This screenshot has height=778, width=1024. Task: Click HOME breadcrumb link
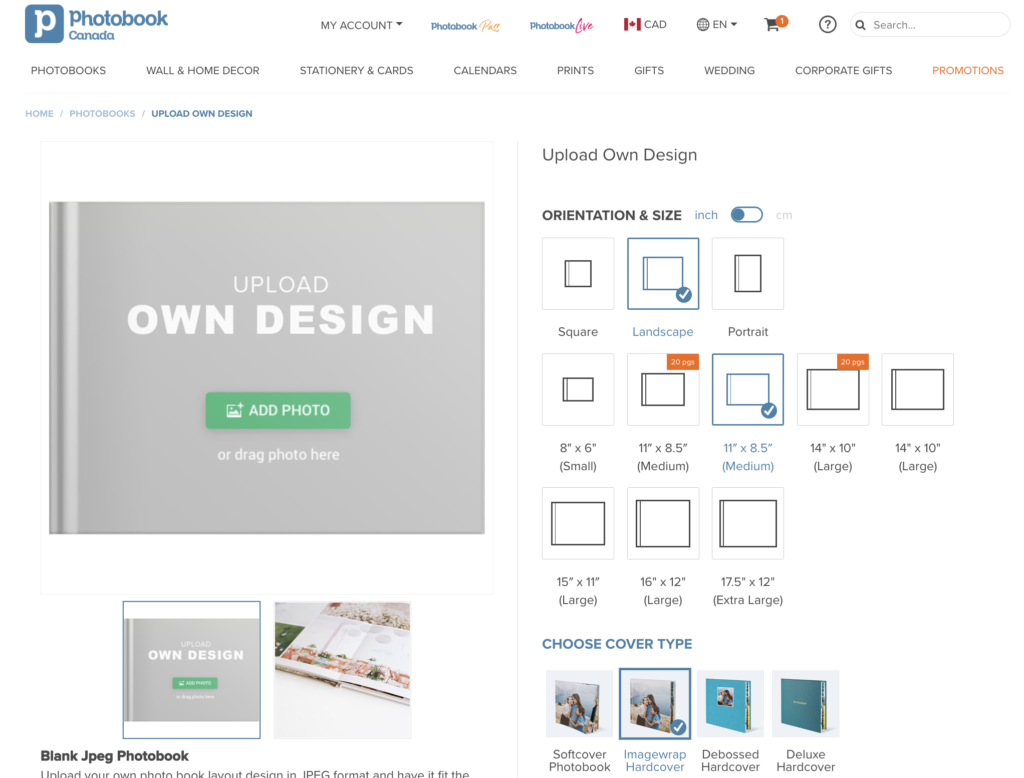click(39, 114)
